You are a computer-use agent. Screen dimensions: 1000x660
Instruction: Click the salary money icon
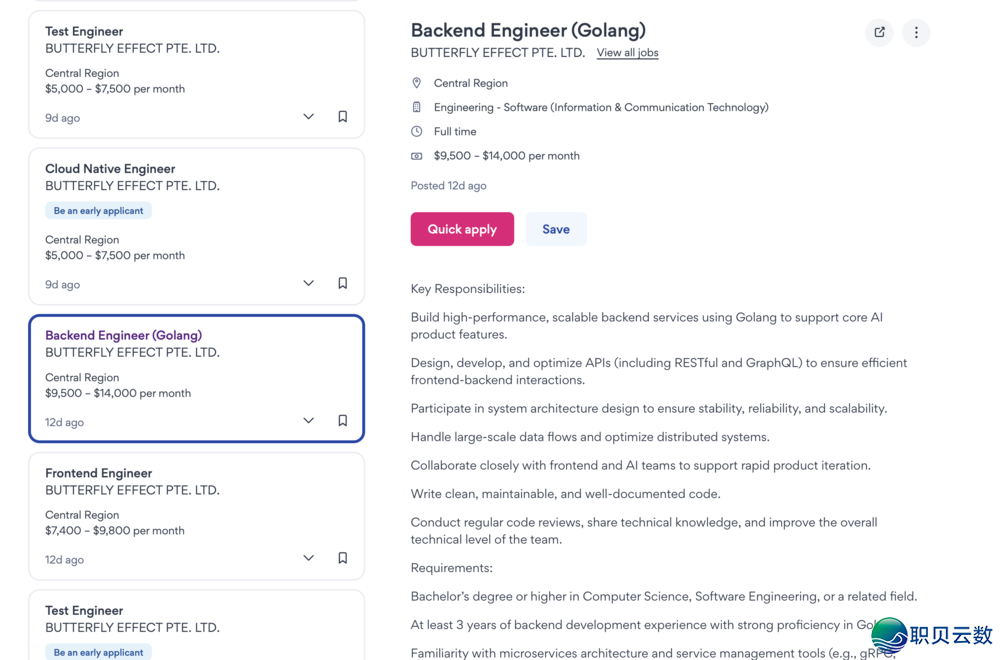(416, 156)
